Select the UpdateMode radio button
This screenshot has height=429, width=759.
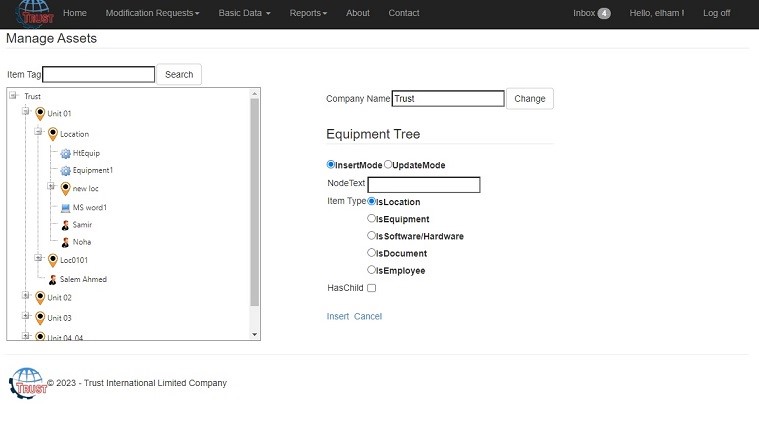pos(388,165)
